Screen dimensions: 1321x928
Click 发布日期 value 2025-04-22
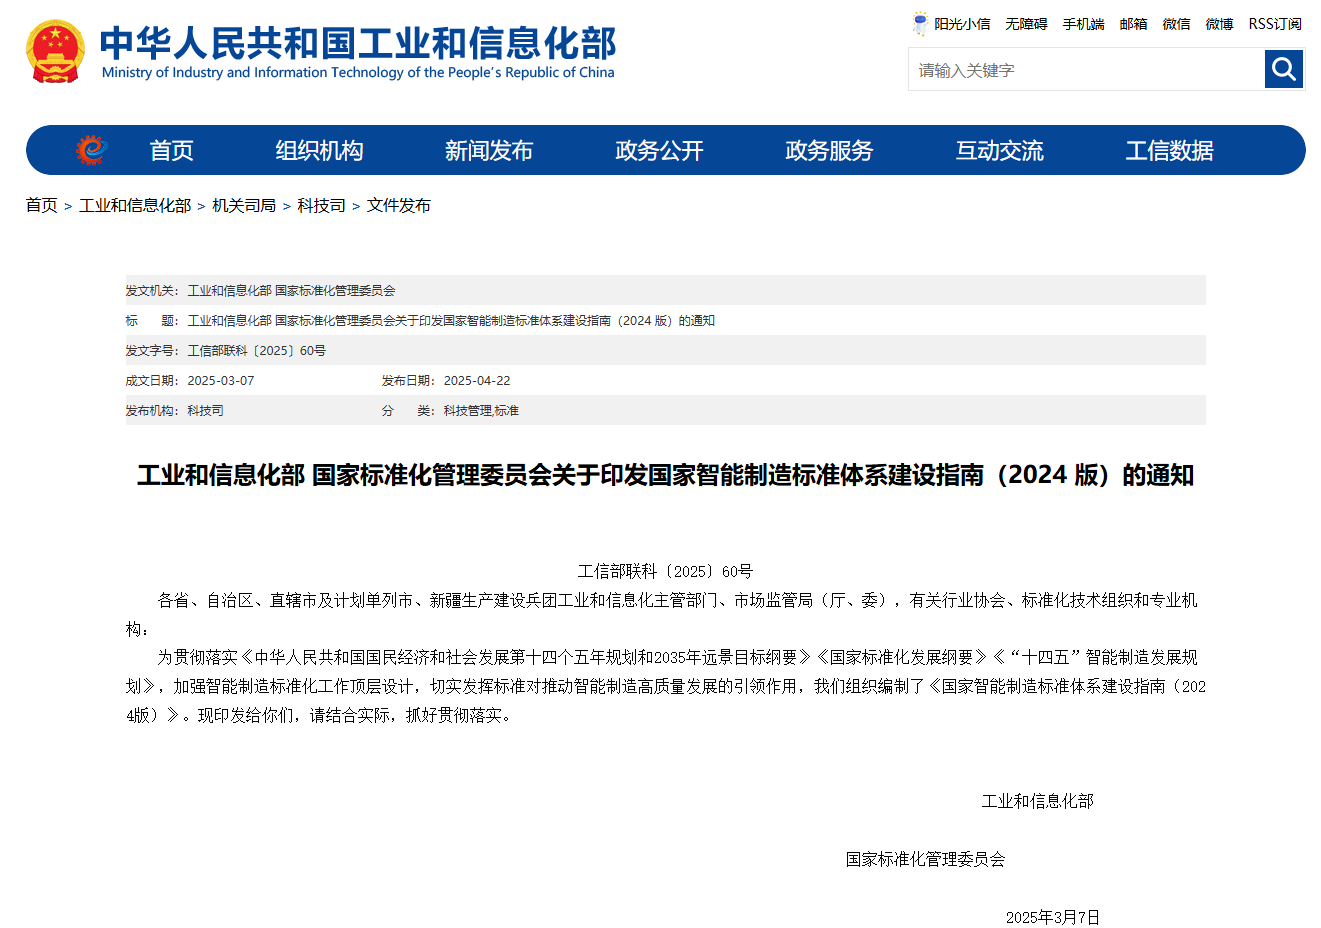pos(477,381)
